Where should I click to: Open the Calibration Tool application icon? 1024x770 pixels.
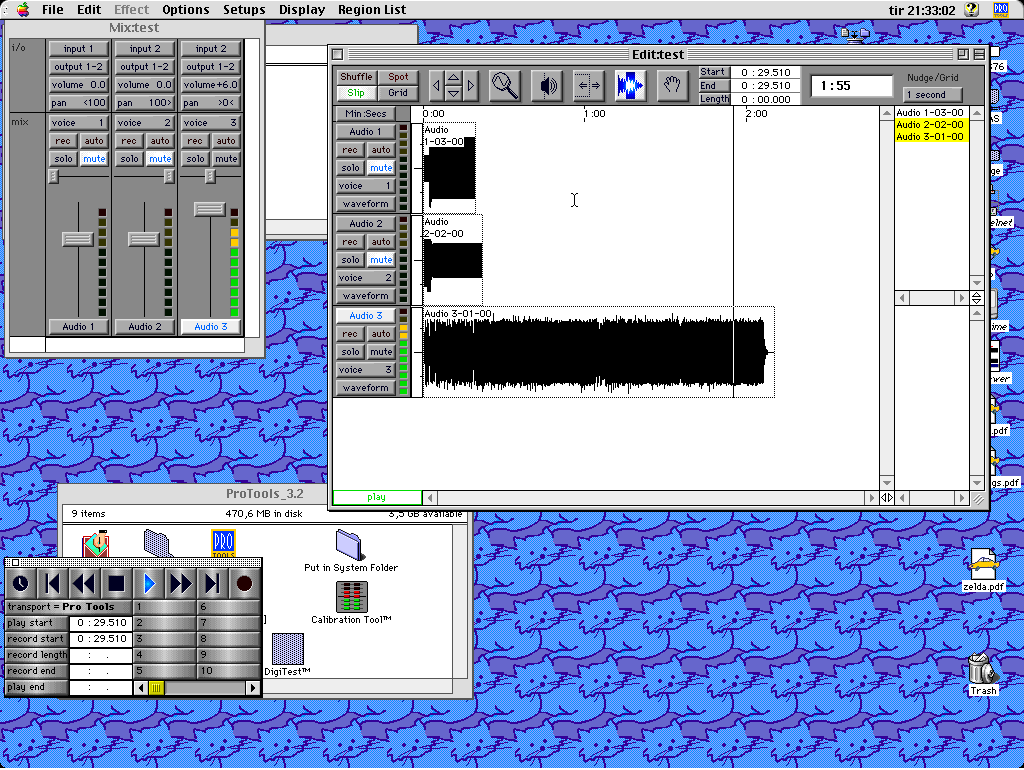[350, 598]
